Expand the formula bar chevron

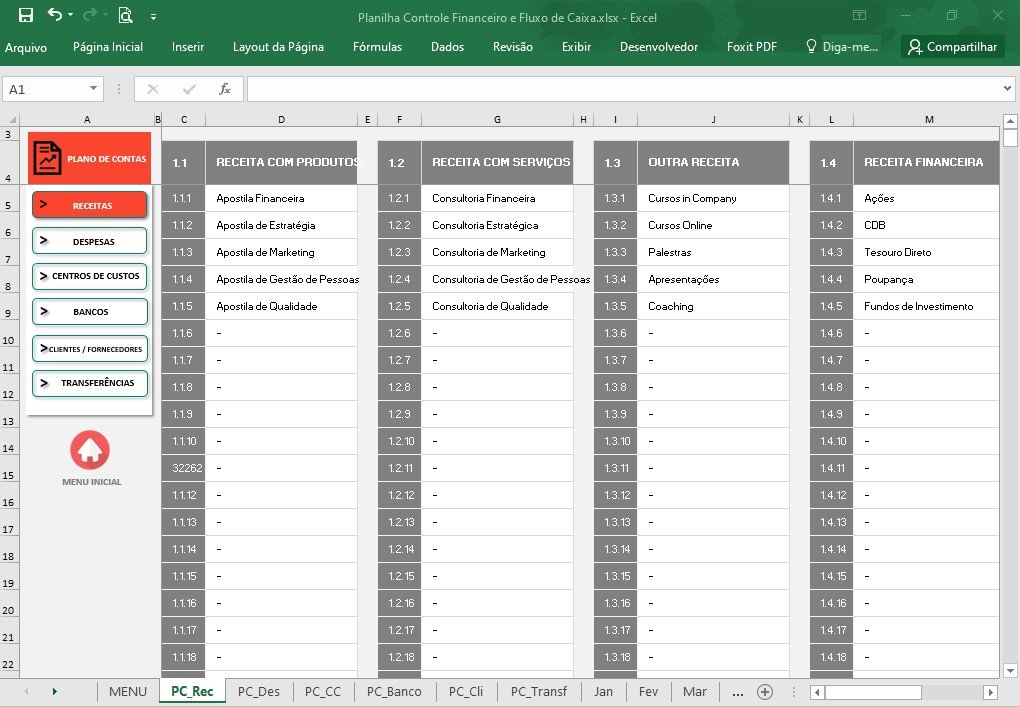(x=1007, y=88)
